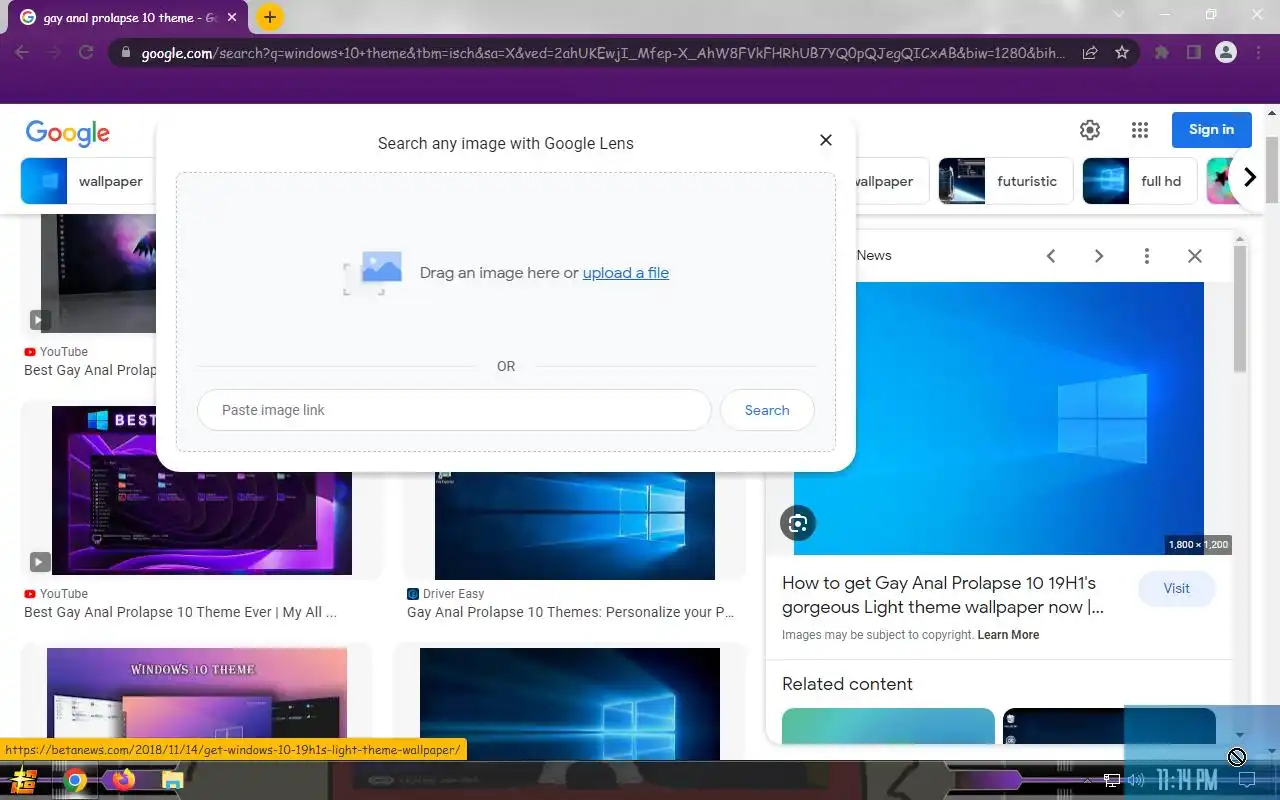The image size is (1280, 800).
Task: Open Driver Easy result caption
Action: point(571,612)
